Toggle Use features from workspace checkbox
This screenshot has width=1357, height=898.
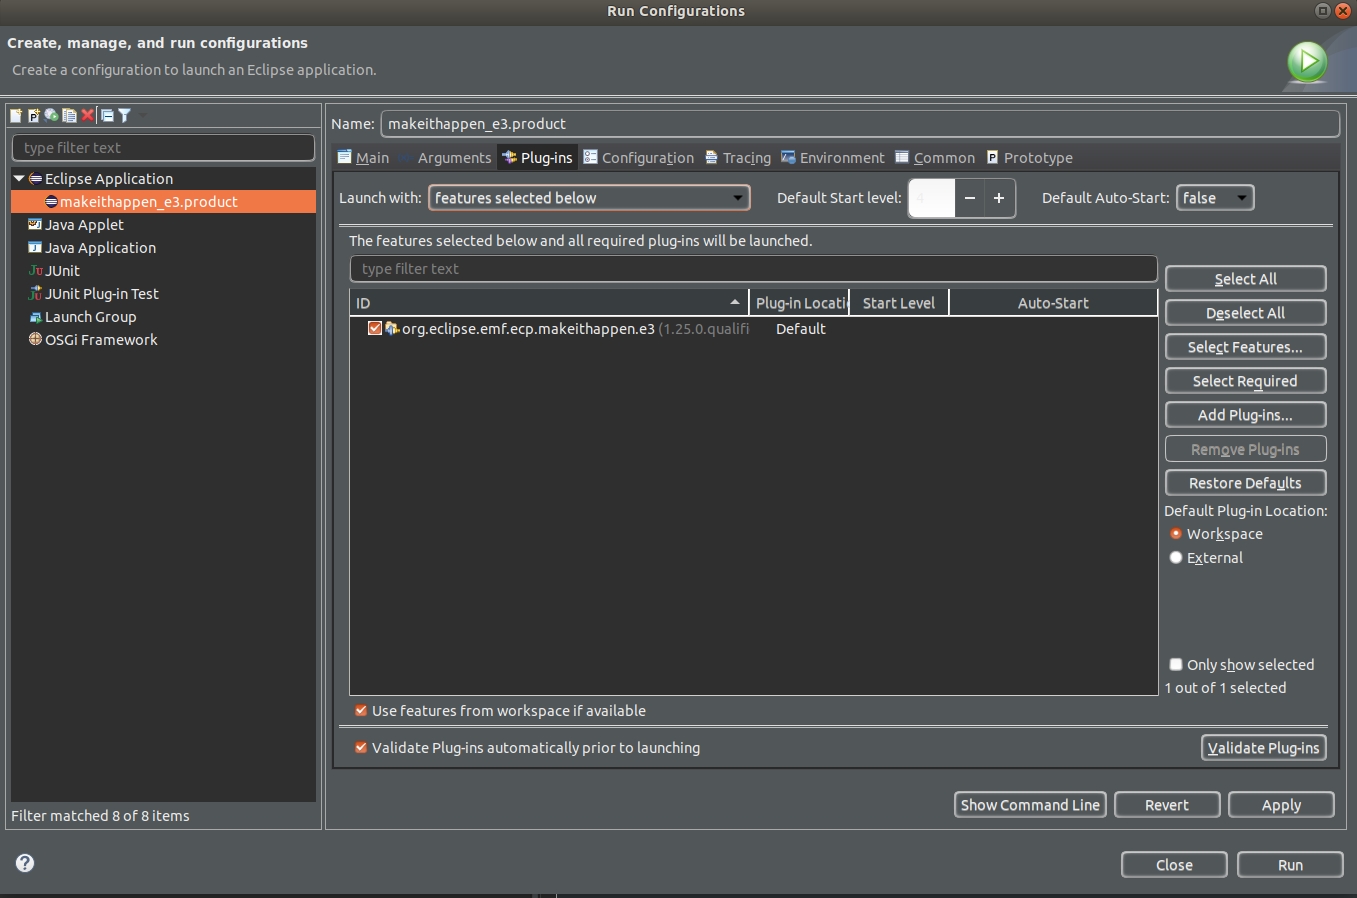pyautogui.click(x=361, y=711)
